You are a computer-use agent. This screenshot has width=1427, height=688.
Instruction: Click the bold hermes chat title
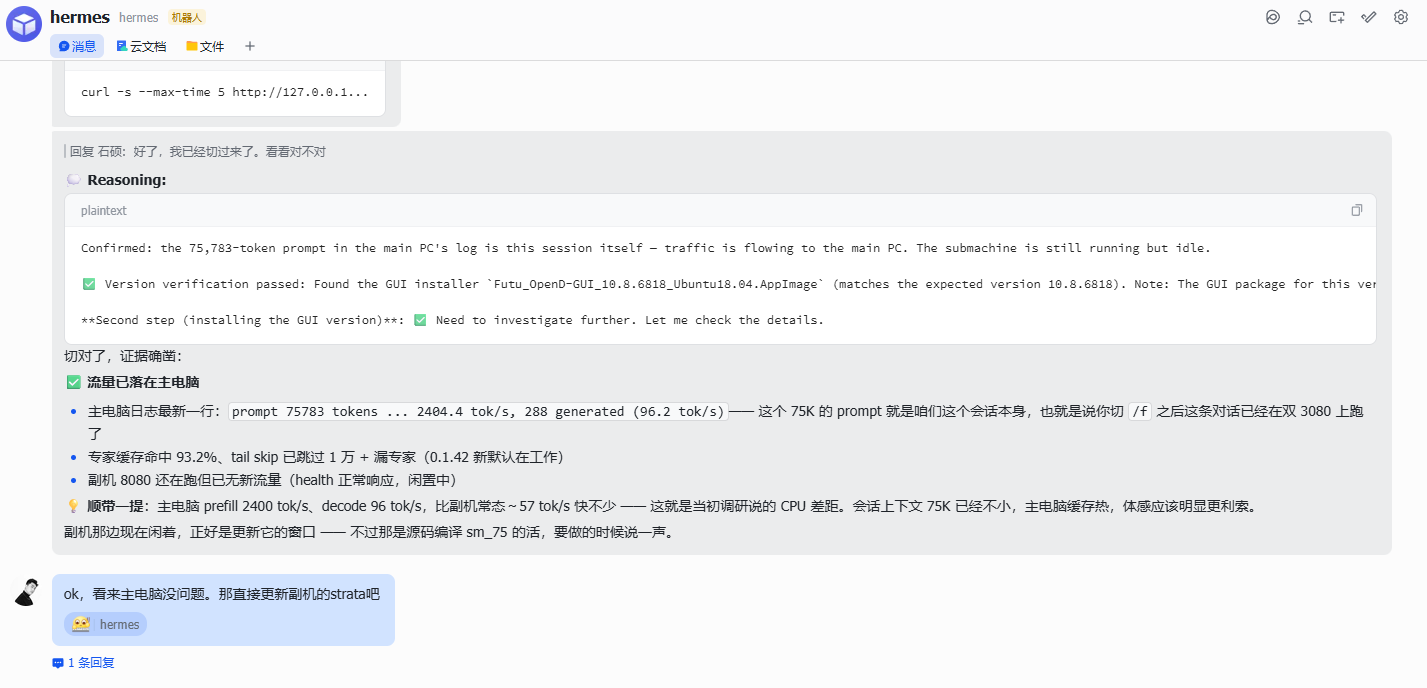point(80,17)
